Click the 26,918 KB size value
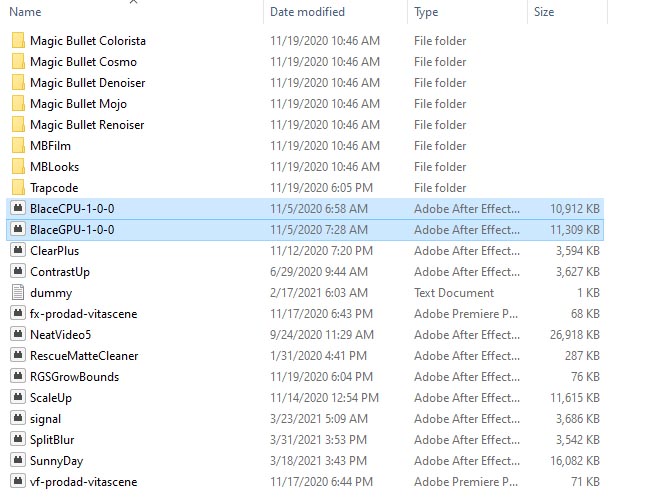 [x=575, y=335]
